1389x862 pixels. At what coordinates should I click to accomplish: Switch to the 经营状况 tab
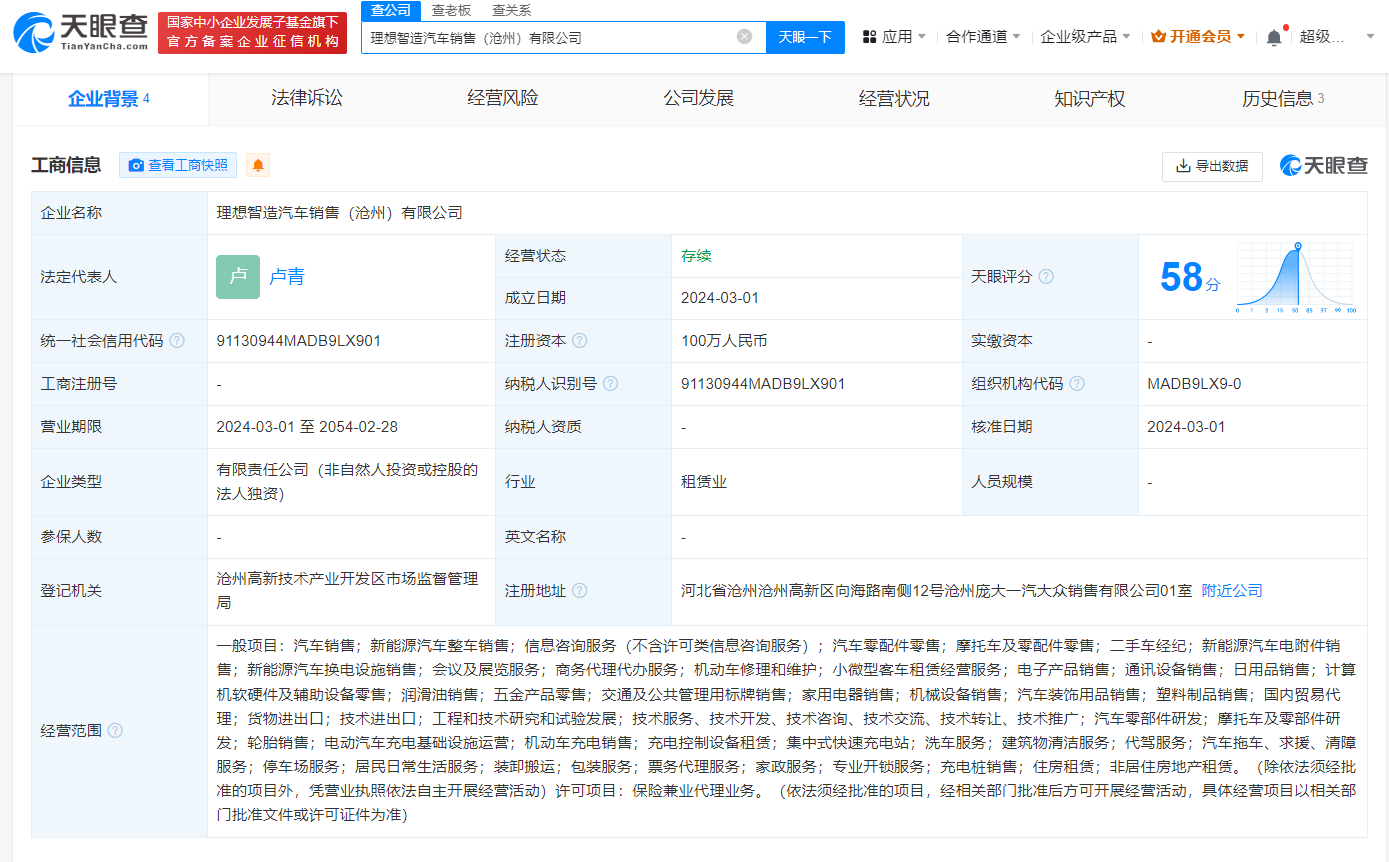point(894,98)
